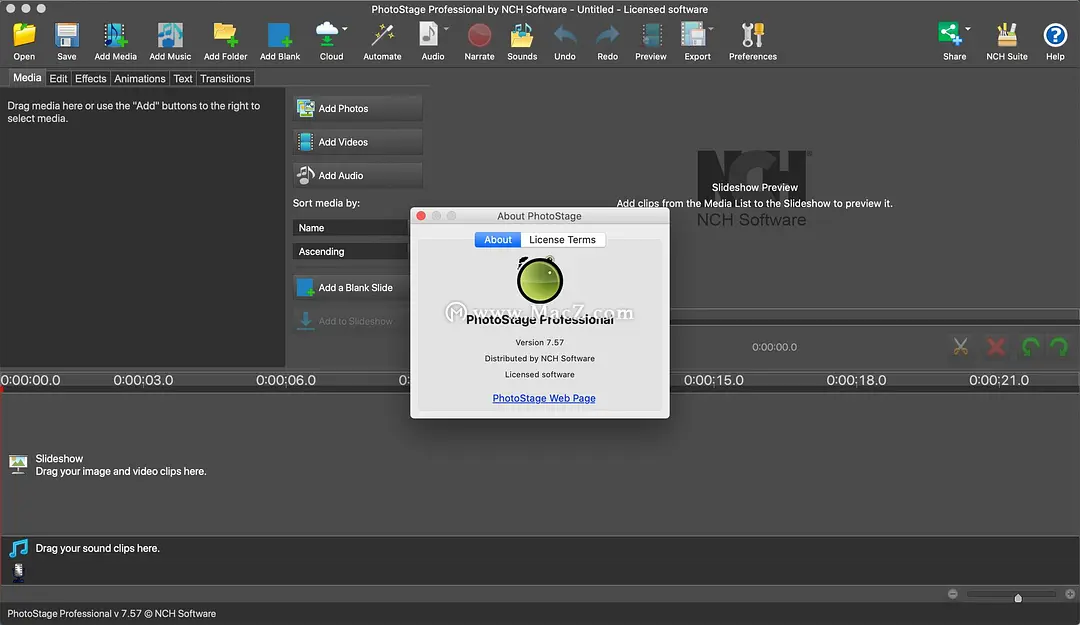Click the Redo arrow icon
Screen dimensions: 1080x625
point(608,35)
